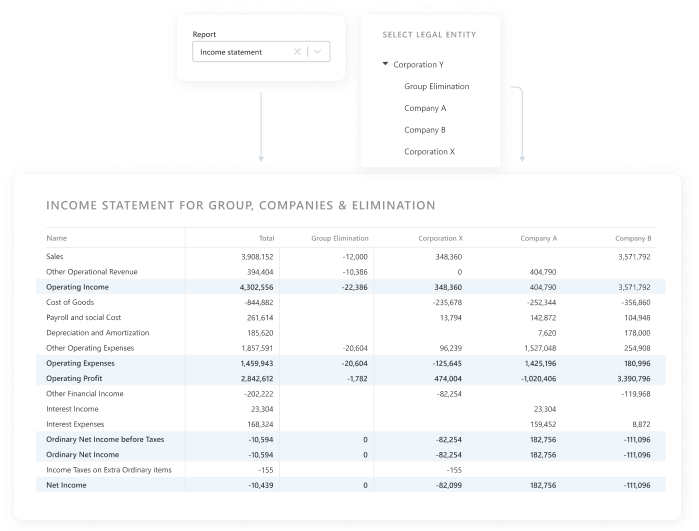Image resolution: width=699 pixels, height=531 pixels.
Task: Click the Income statement report field
Action: click(261, 52)
